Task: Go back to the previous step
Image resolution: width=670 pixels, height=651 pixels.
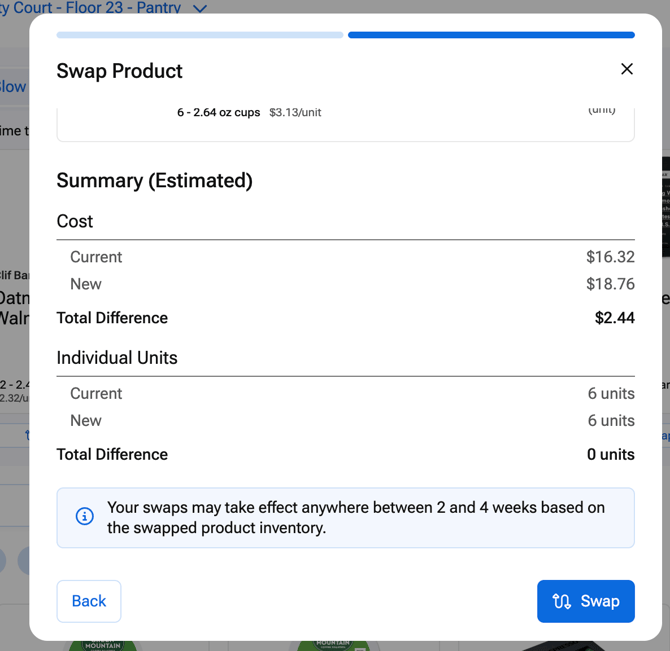Action: pos(89,601)
